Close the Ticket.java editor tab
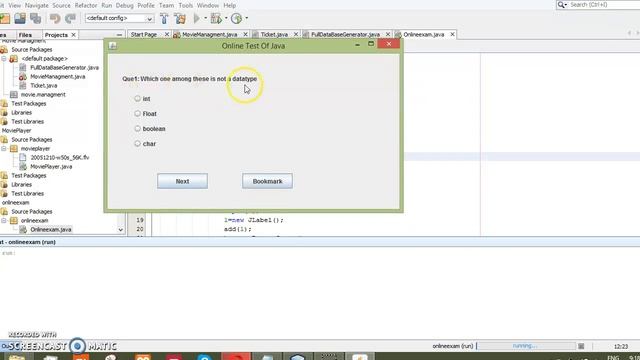Viewport: 640px width, 360px height. click(x=296, y=35)
